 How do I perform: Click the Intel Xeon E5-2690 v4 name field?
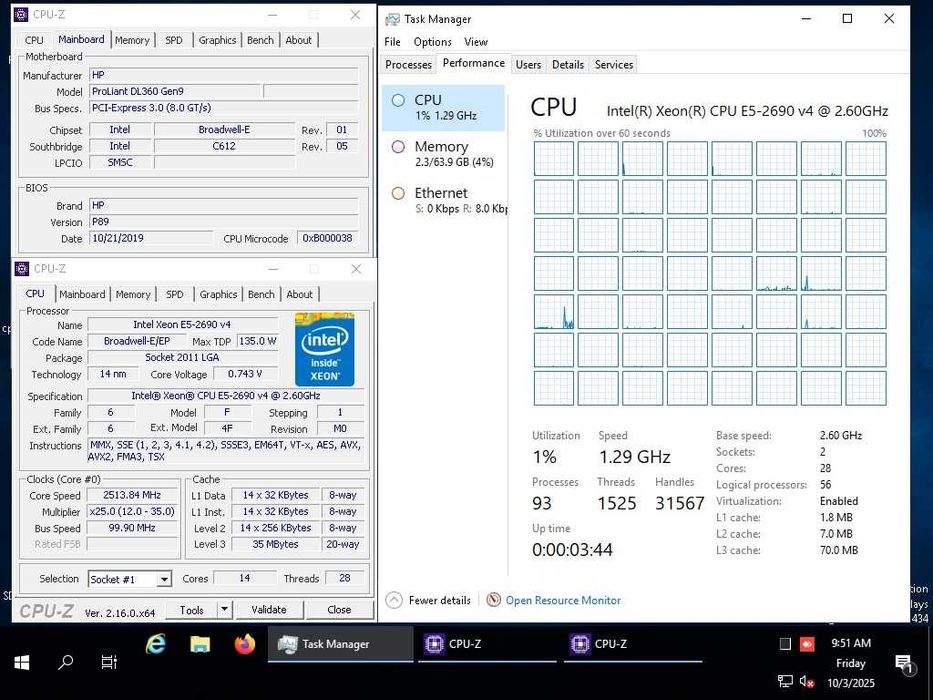click(182, 325)
